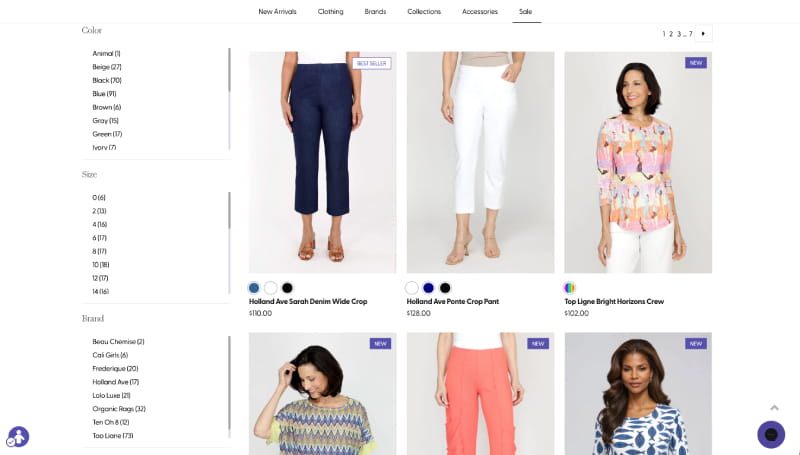Filter by color Black (70)
The width and height of the screenshot is (800, 455).
tap(107, 80)
